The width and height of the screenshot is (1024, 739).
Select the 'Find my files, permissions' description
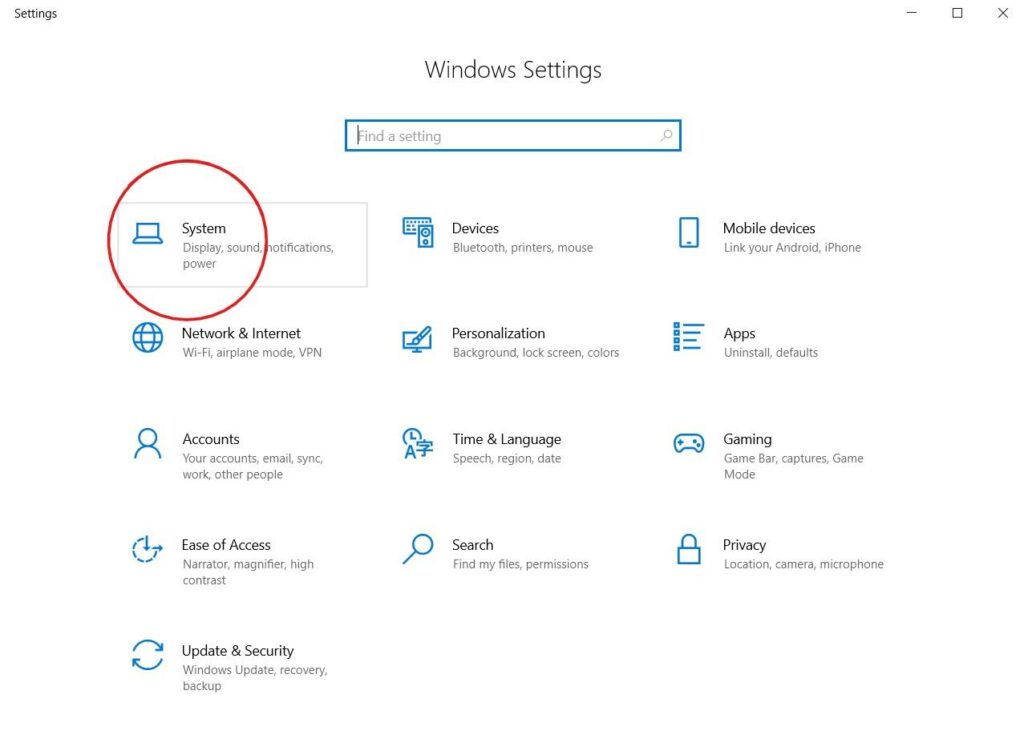pos(520,564)
